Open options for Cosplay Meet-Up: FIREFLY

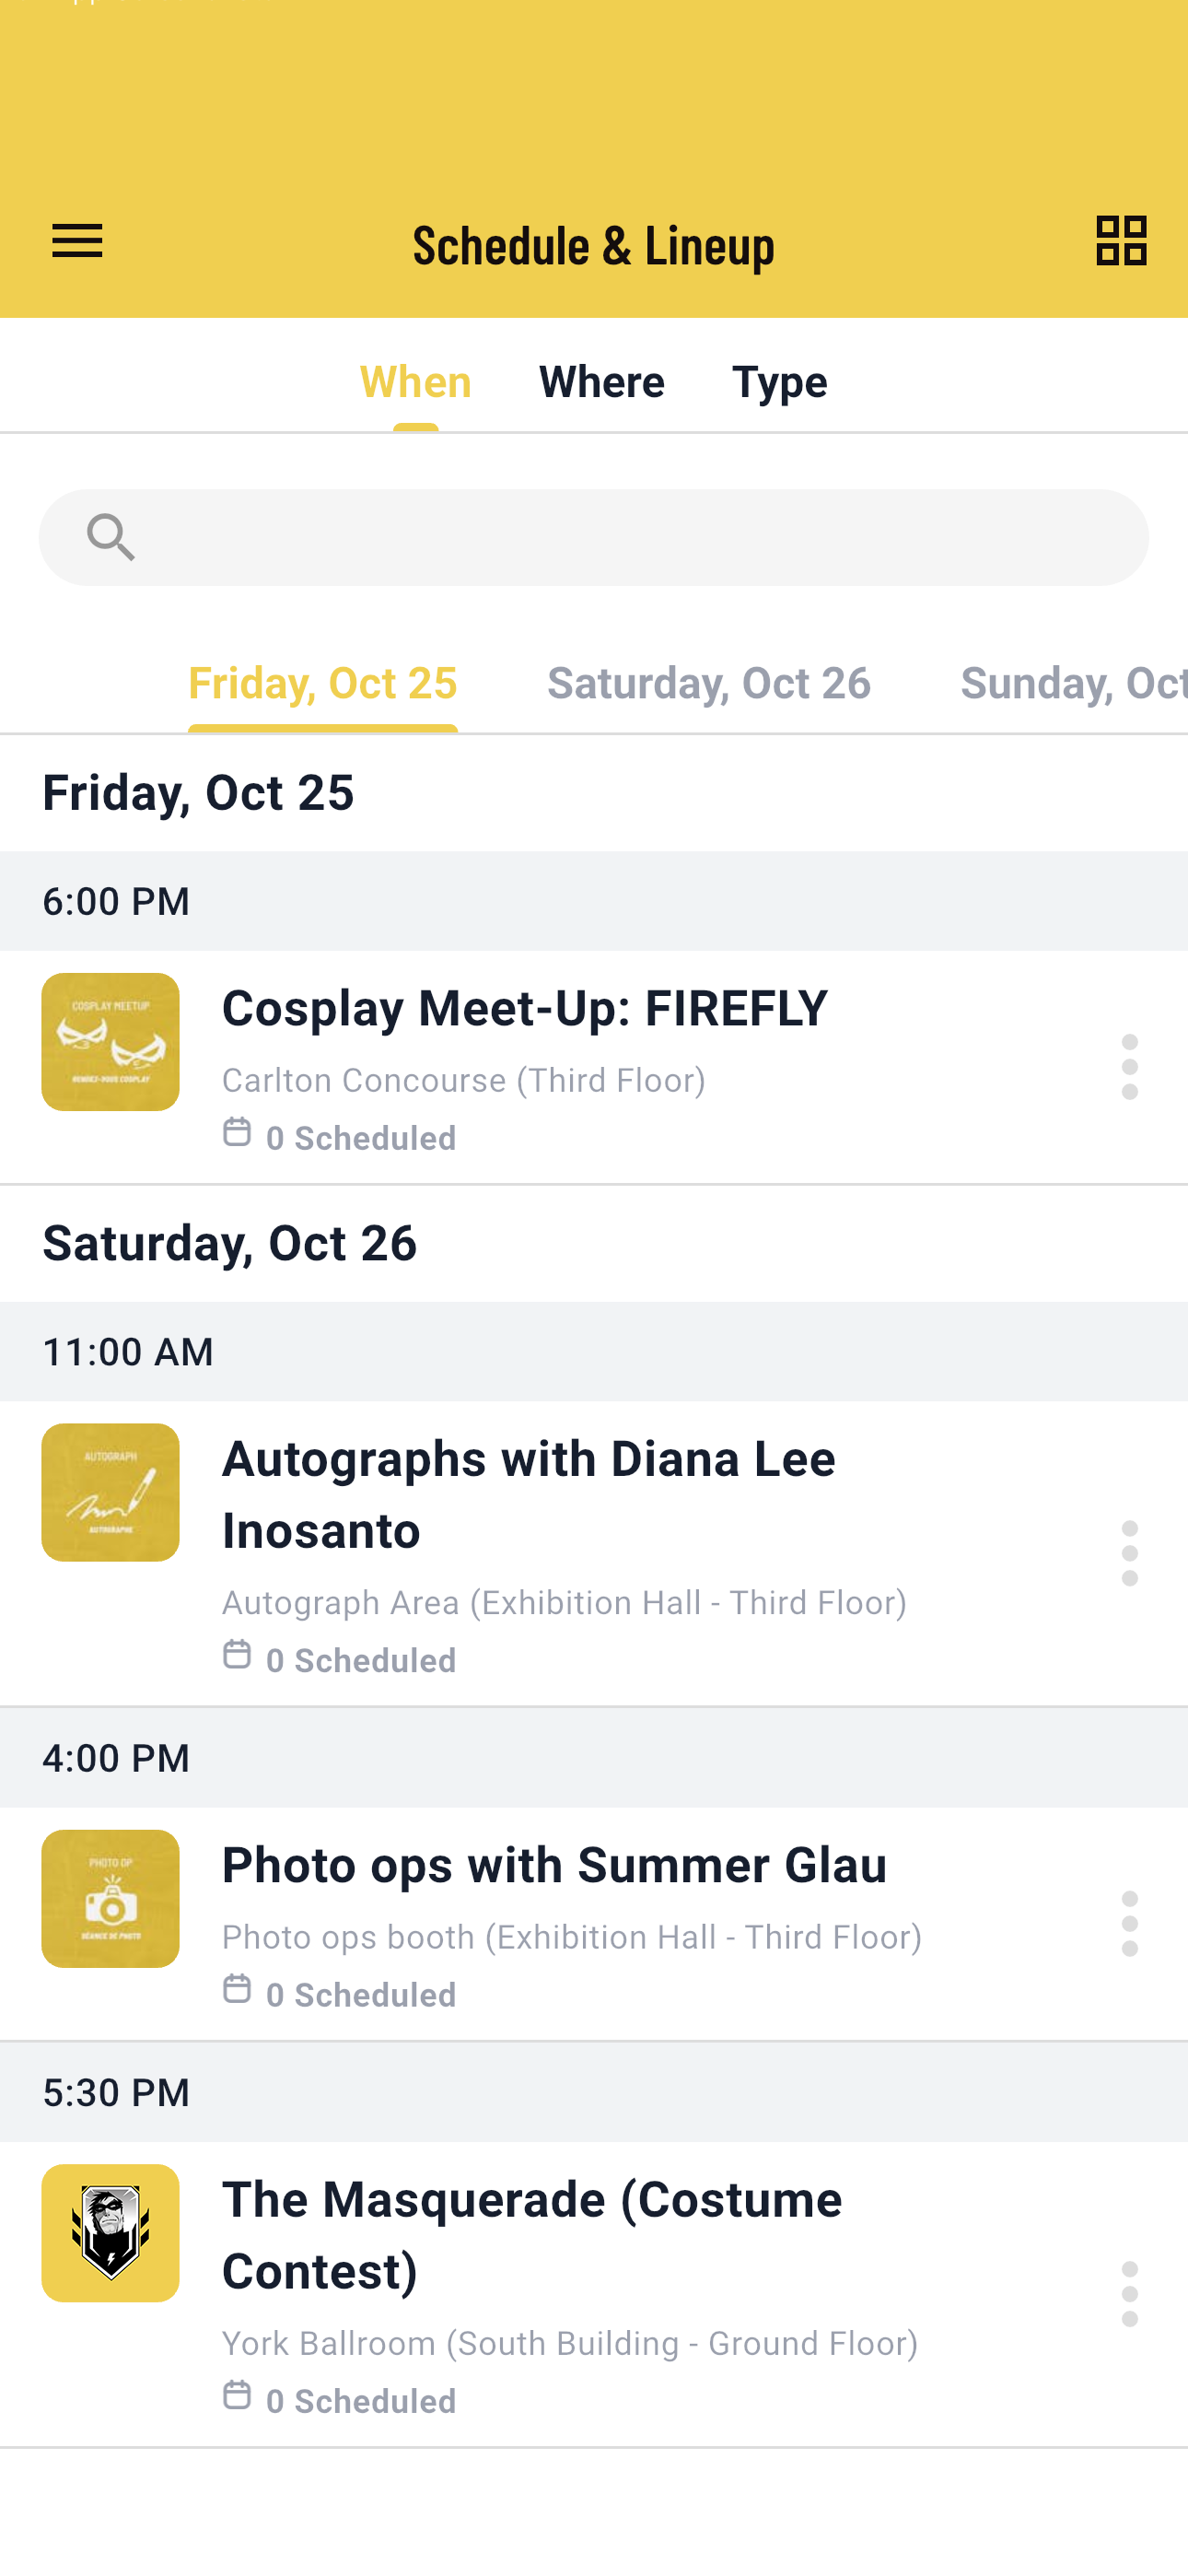pyautogui.click(x=1129, y=1067)
